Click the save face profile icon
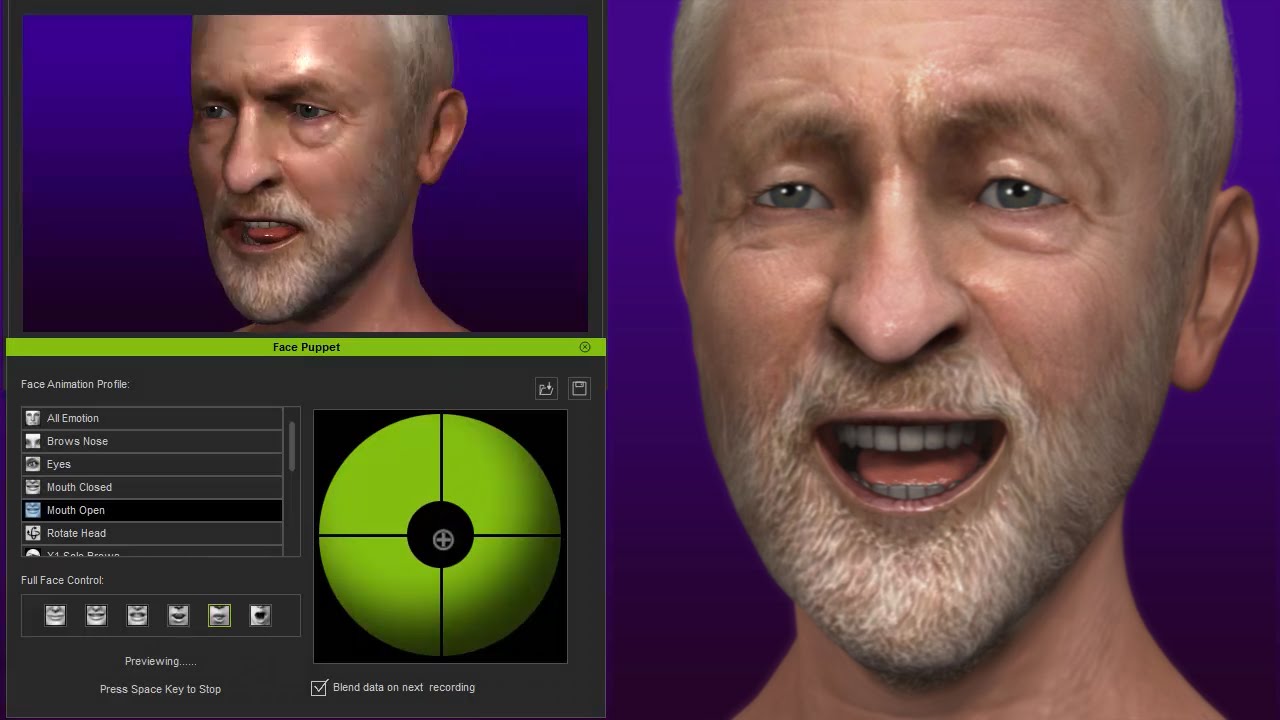This screenshot has height=720, width=1280. 579,388
